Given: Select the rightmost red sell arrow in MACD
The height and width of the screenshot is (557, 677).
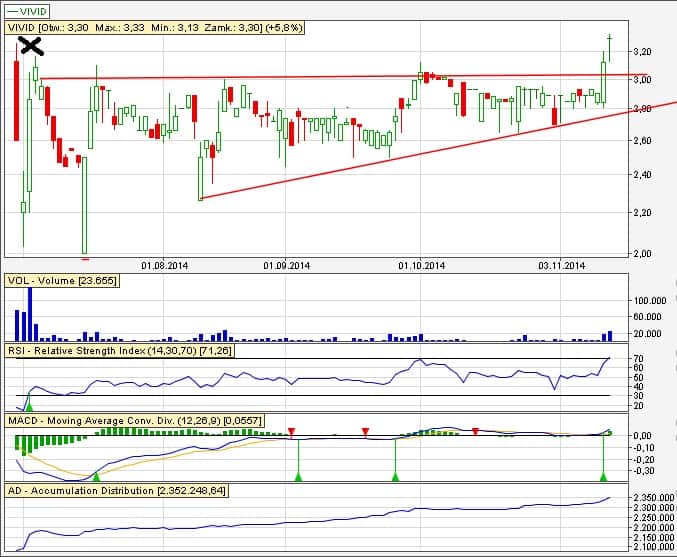Looking at the screenshot, I should pos(475,432).
